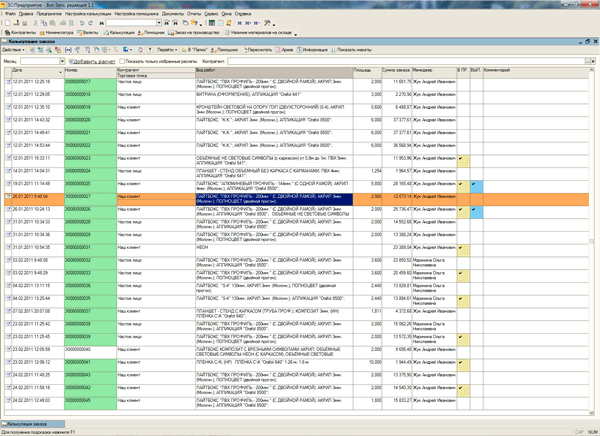Click the date interval [↔] icon in list toolbar
This screenshot has height=436, width=600.
click(x=68, y=50)
